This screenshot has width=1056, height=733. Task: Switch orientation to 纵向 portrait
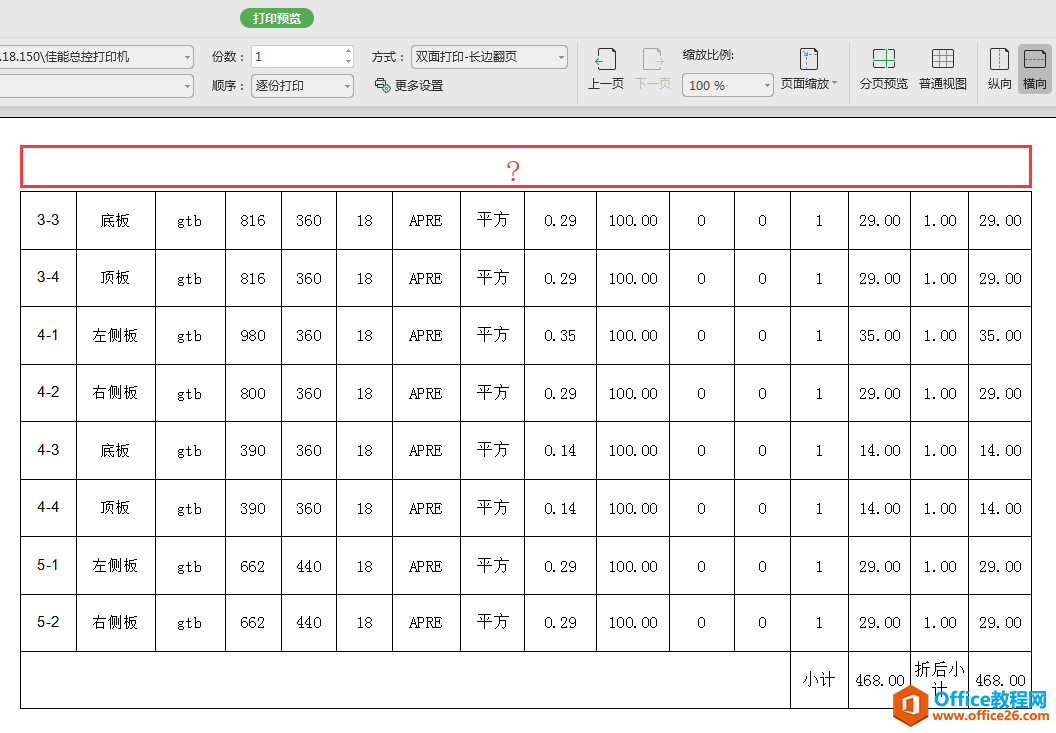coord(999,68)
